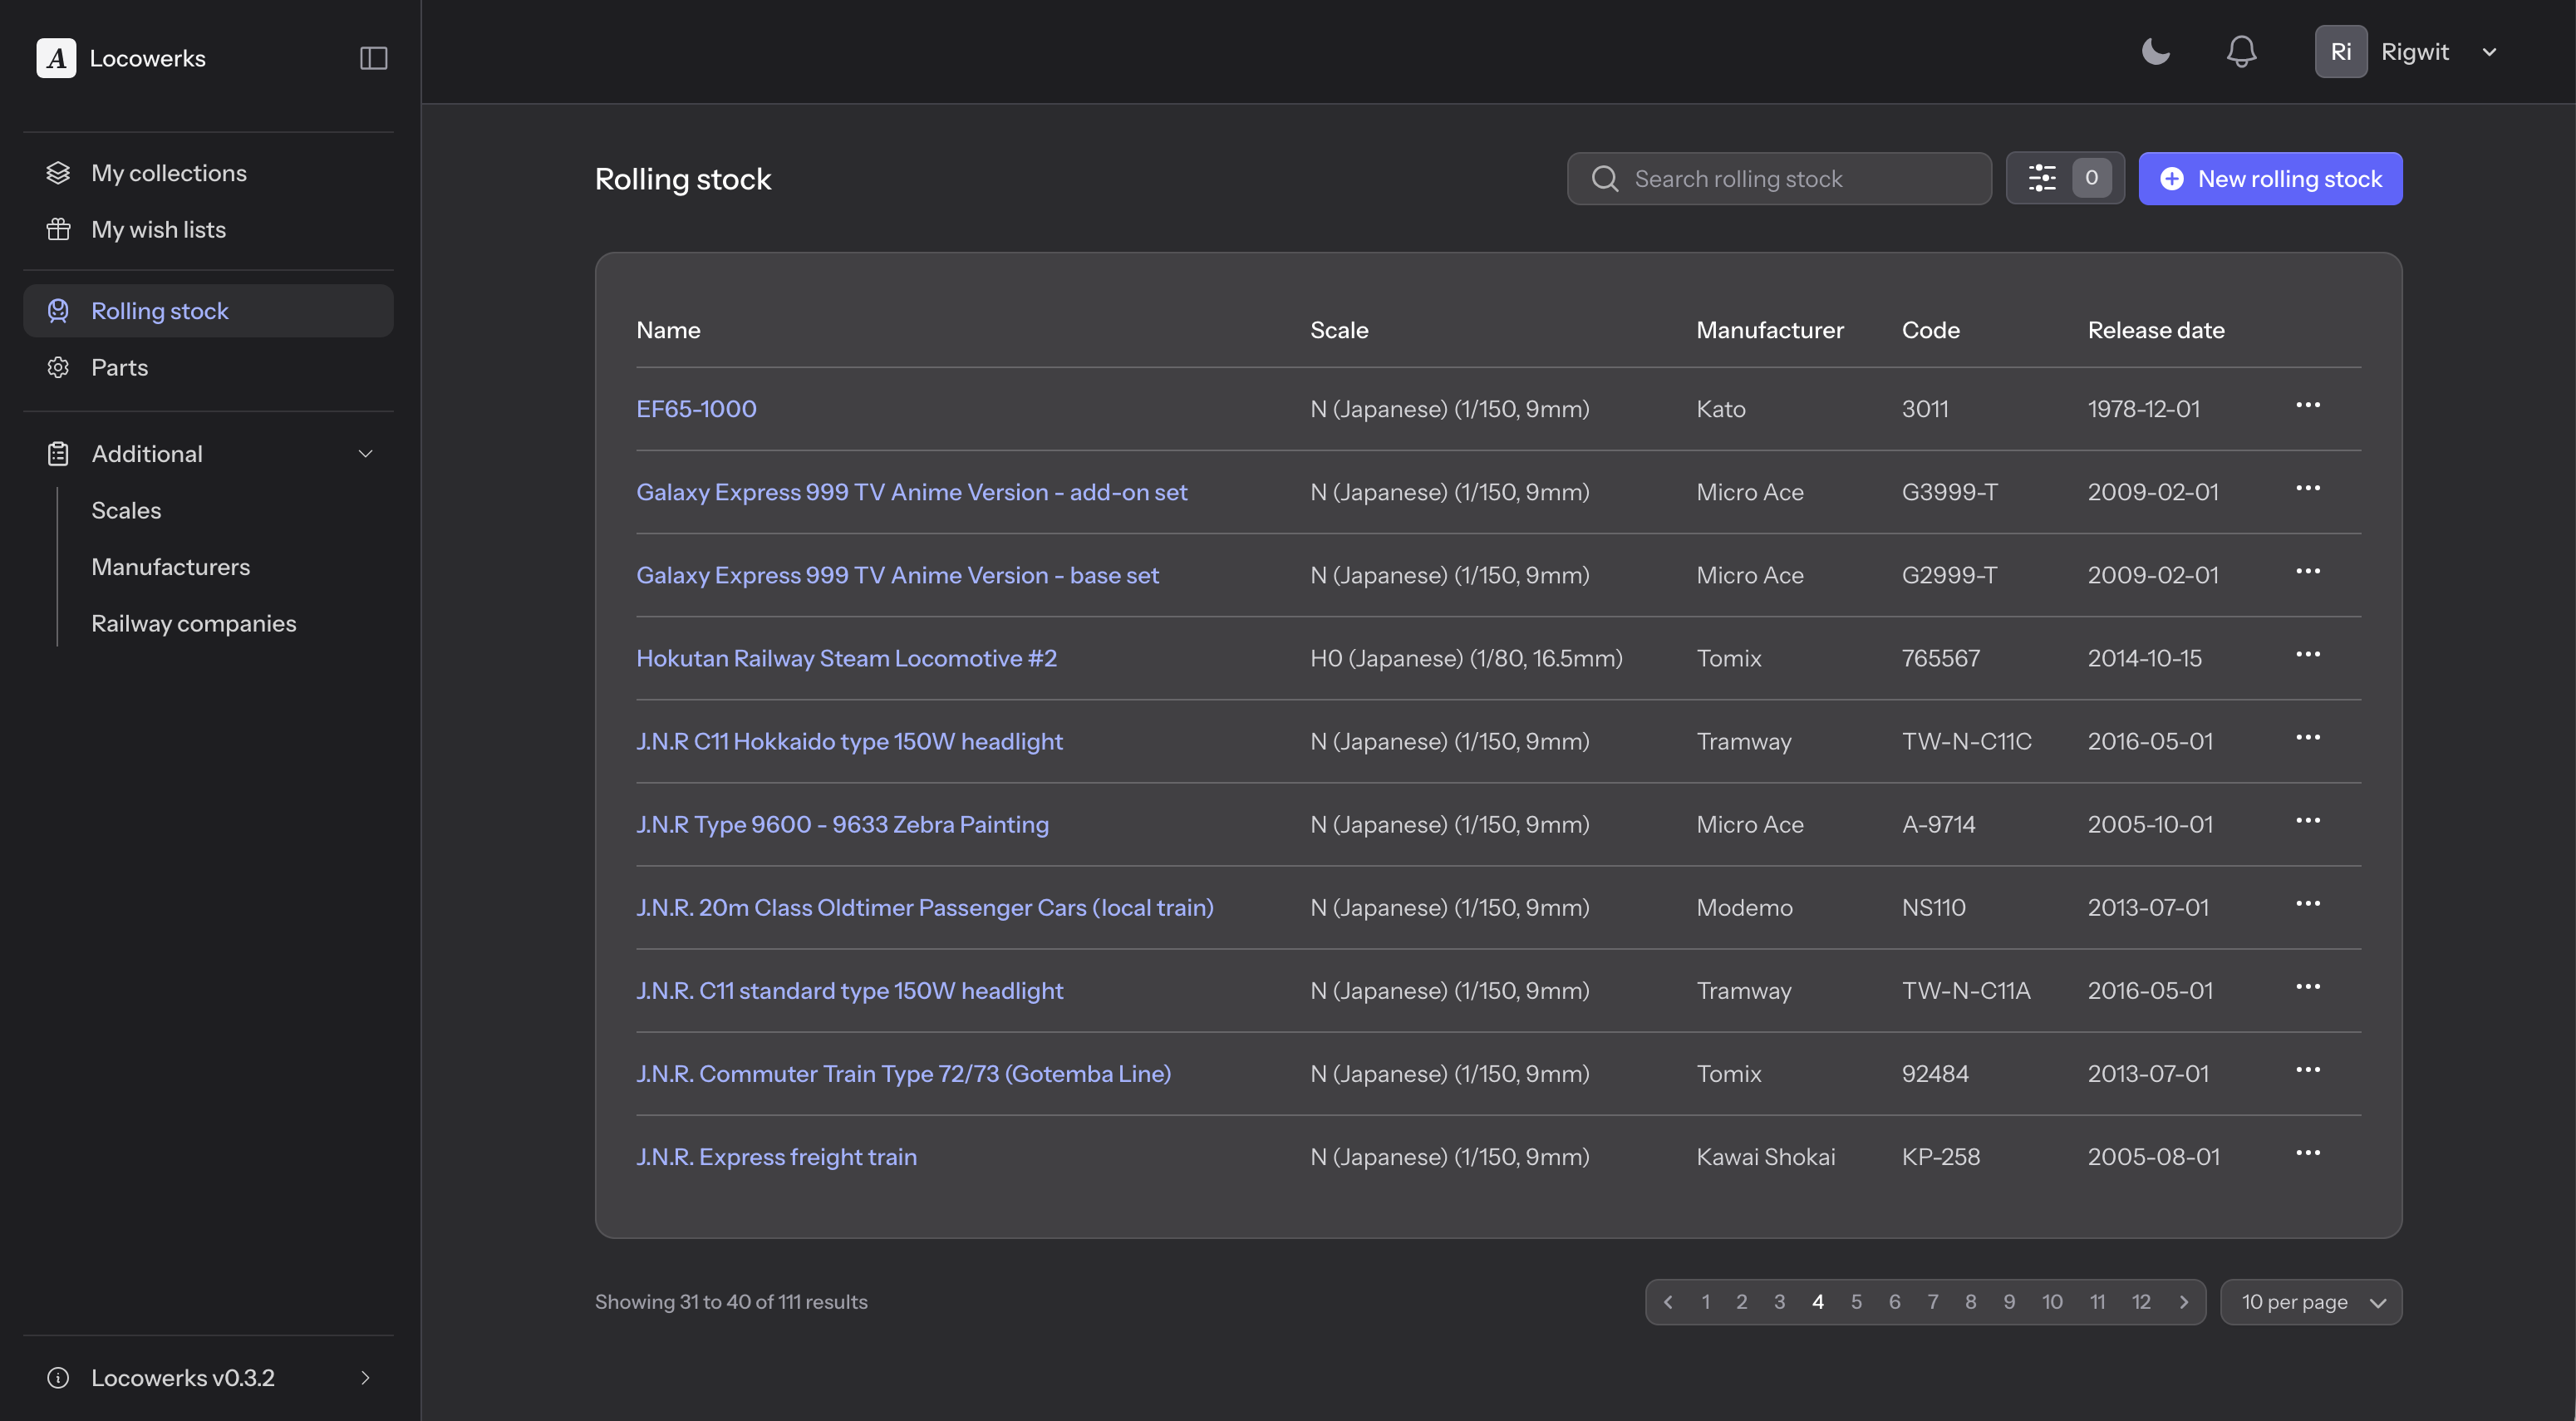Go to page 8
The width and height of the screenshot is (2576, 1421).
(1971, 1302)
